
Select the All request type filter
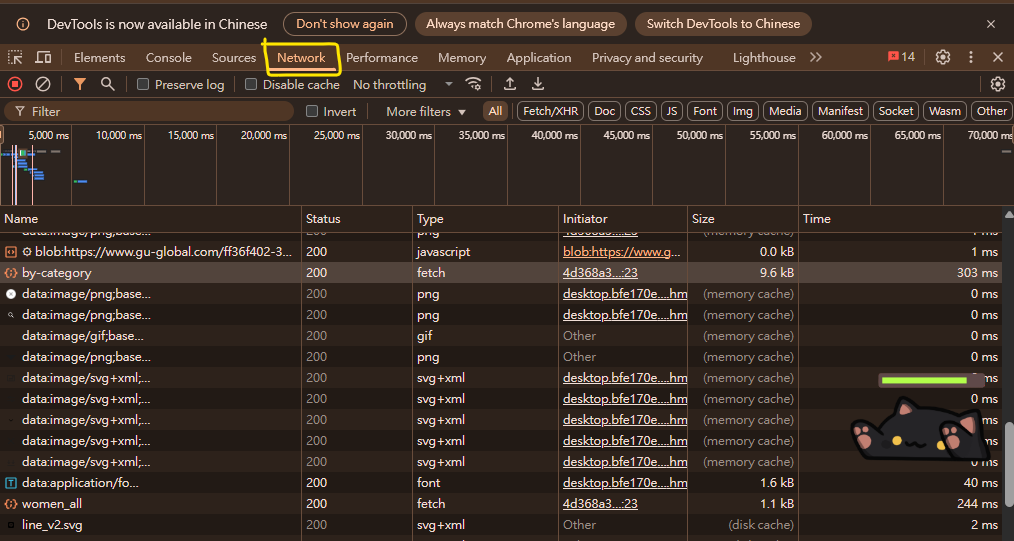coord(495,111)
